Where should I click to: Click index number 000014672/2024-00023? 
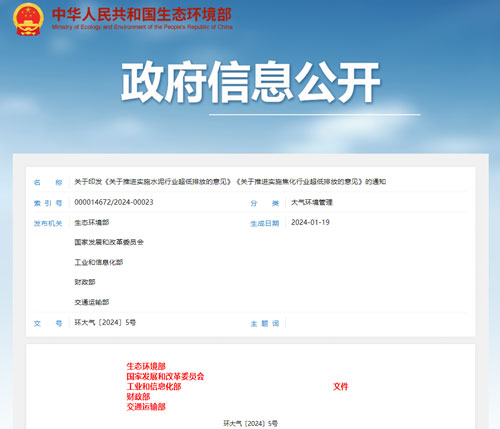[114, 202]
